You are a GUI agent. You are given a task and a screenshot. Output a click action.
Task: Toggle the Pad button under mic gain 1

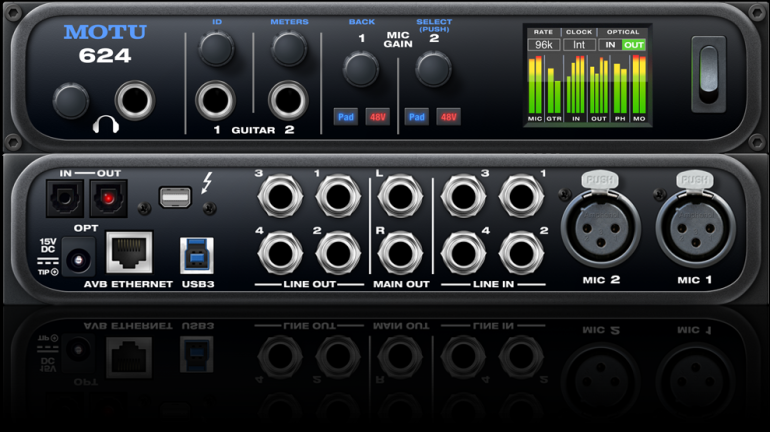pos(345,117)
